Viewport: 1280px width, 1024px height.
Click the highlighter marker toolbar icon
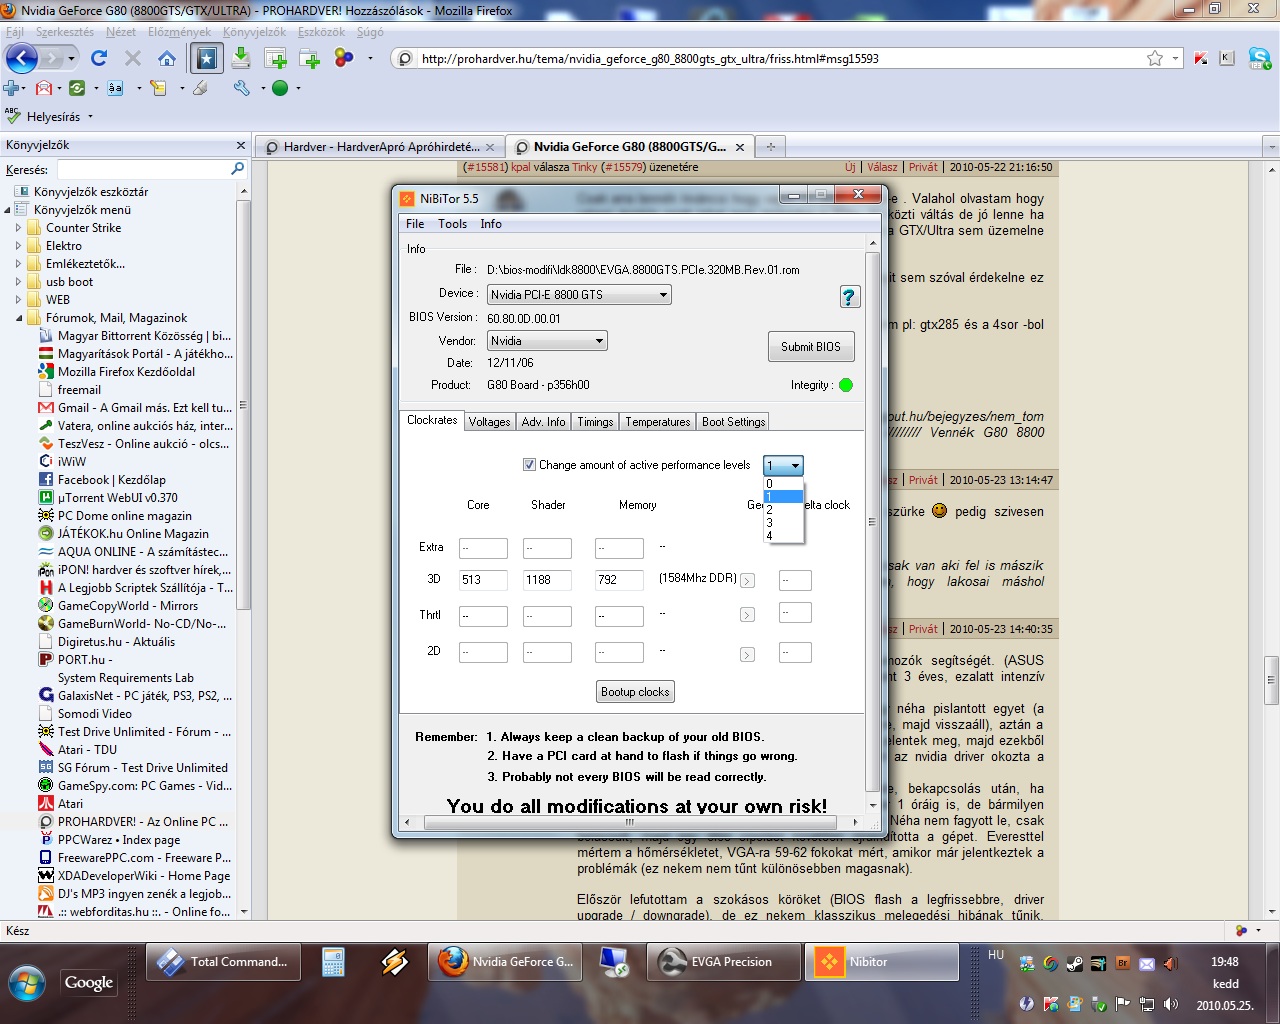click(x=200, y=88)
